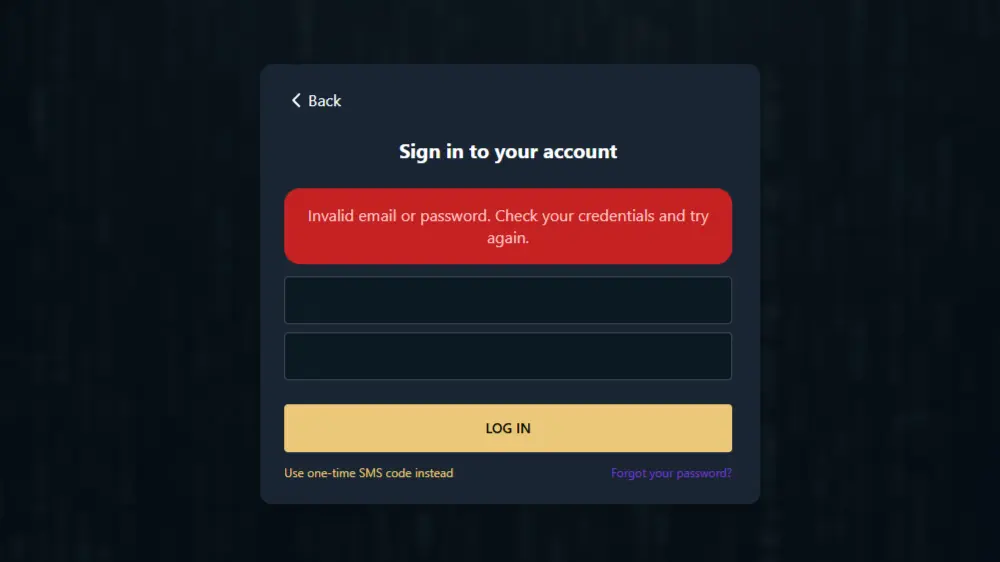
Task: Click the left-pointing arrow beside Back
Action: pos(296,100)
